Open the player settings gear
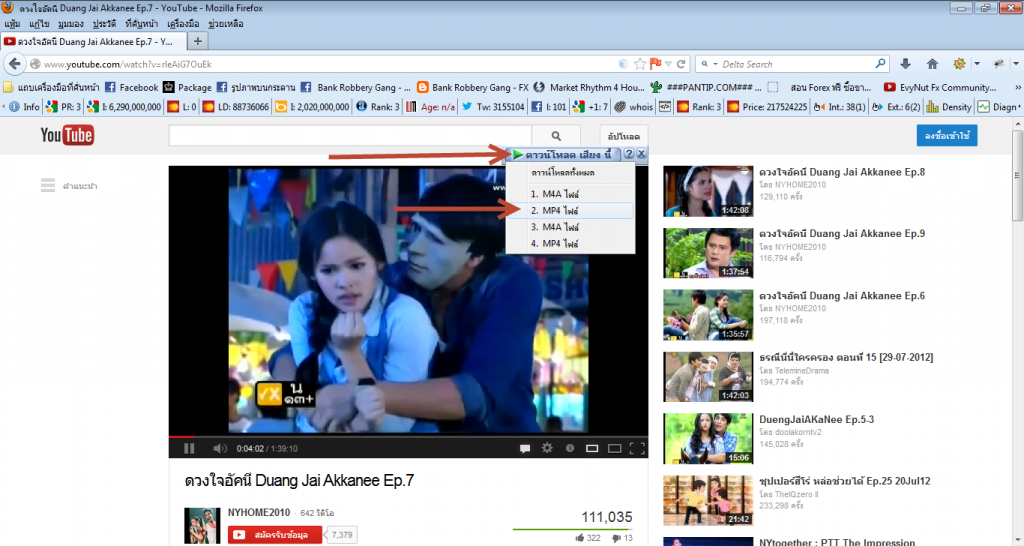Screen dimensions: 1024x546 click(x=546, y=448)
